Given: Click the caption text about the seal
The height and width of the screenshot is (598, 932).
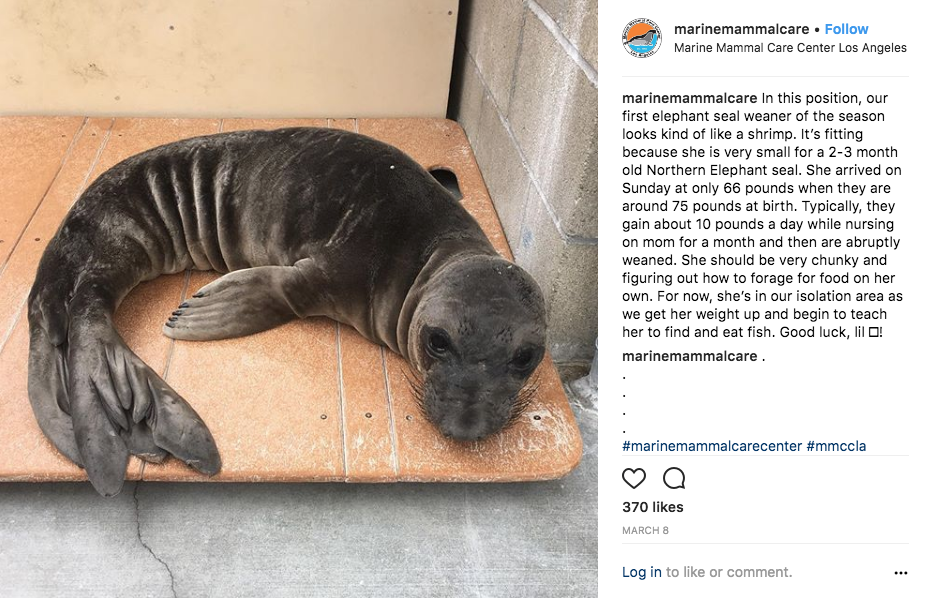Looking at the screenshot, I should (x=762, y=215).
